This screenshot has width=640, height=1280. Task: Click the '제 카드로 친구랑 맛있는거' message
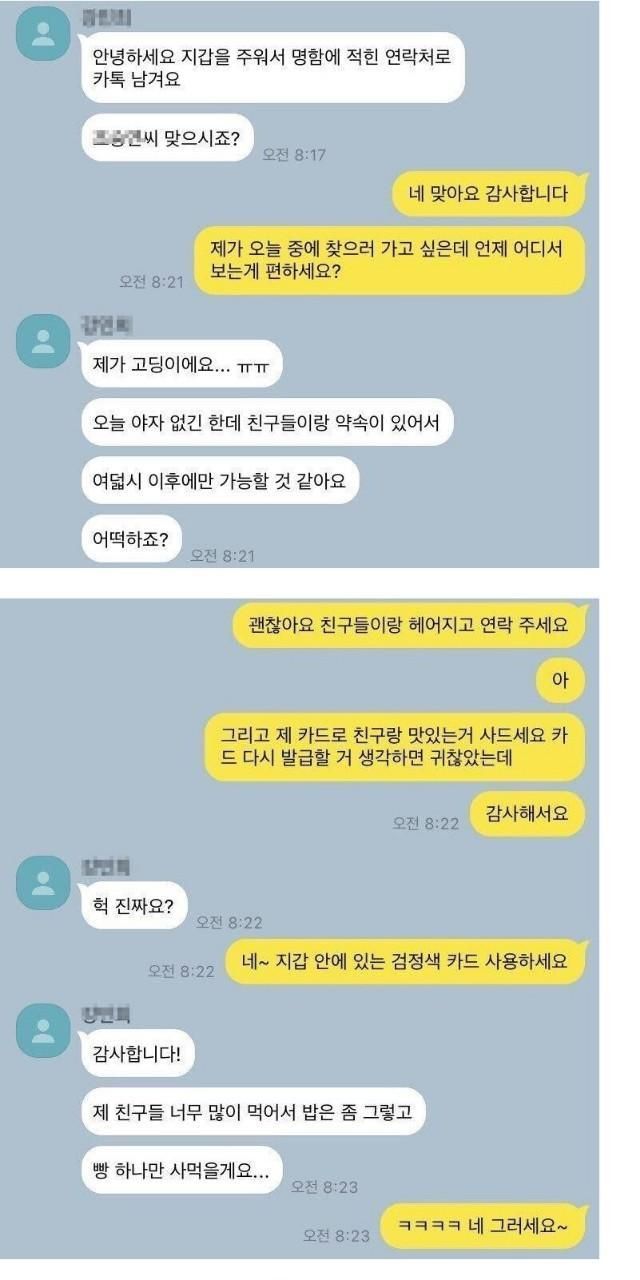click(395, 747)
